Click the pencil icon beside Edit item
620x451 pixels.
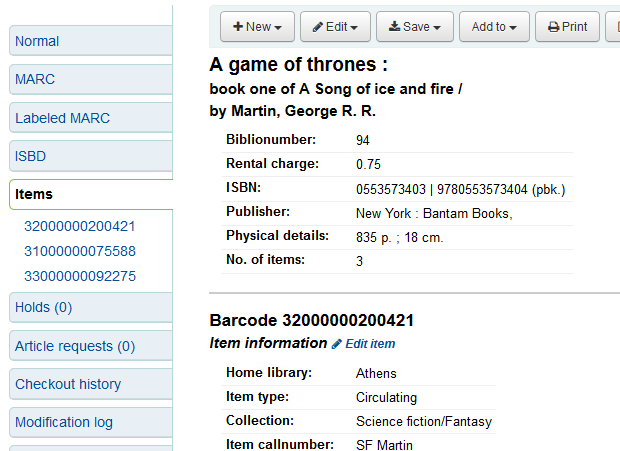coord(337,343)
